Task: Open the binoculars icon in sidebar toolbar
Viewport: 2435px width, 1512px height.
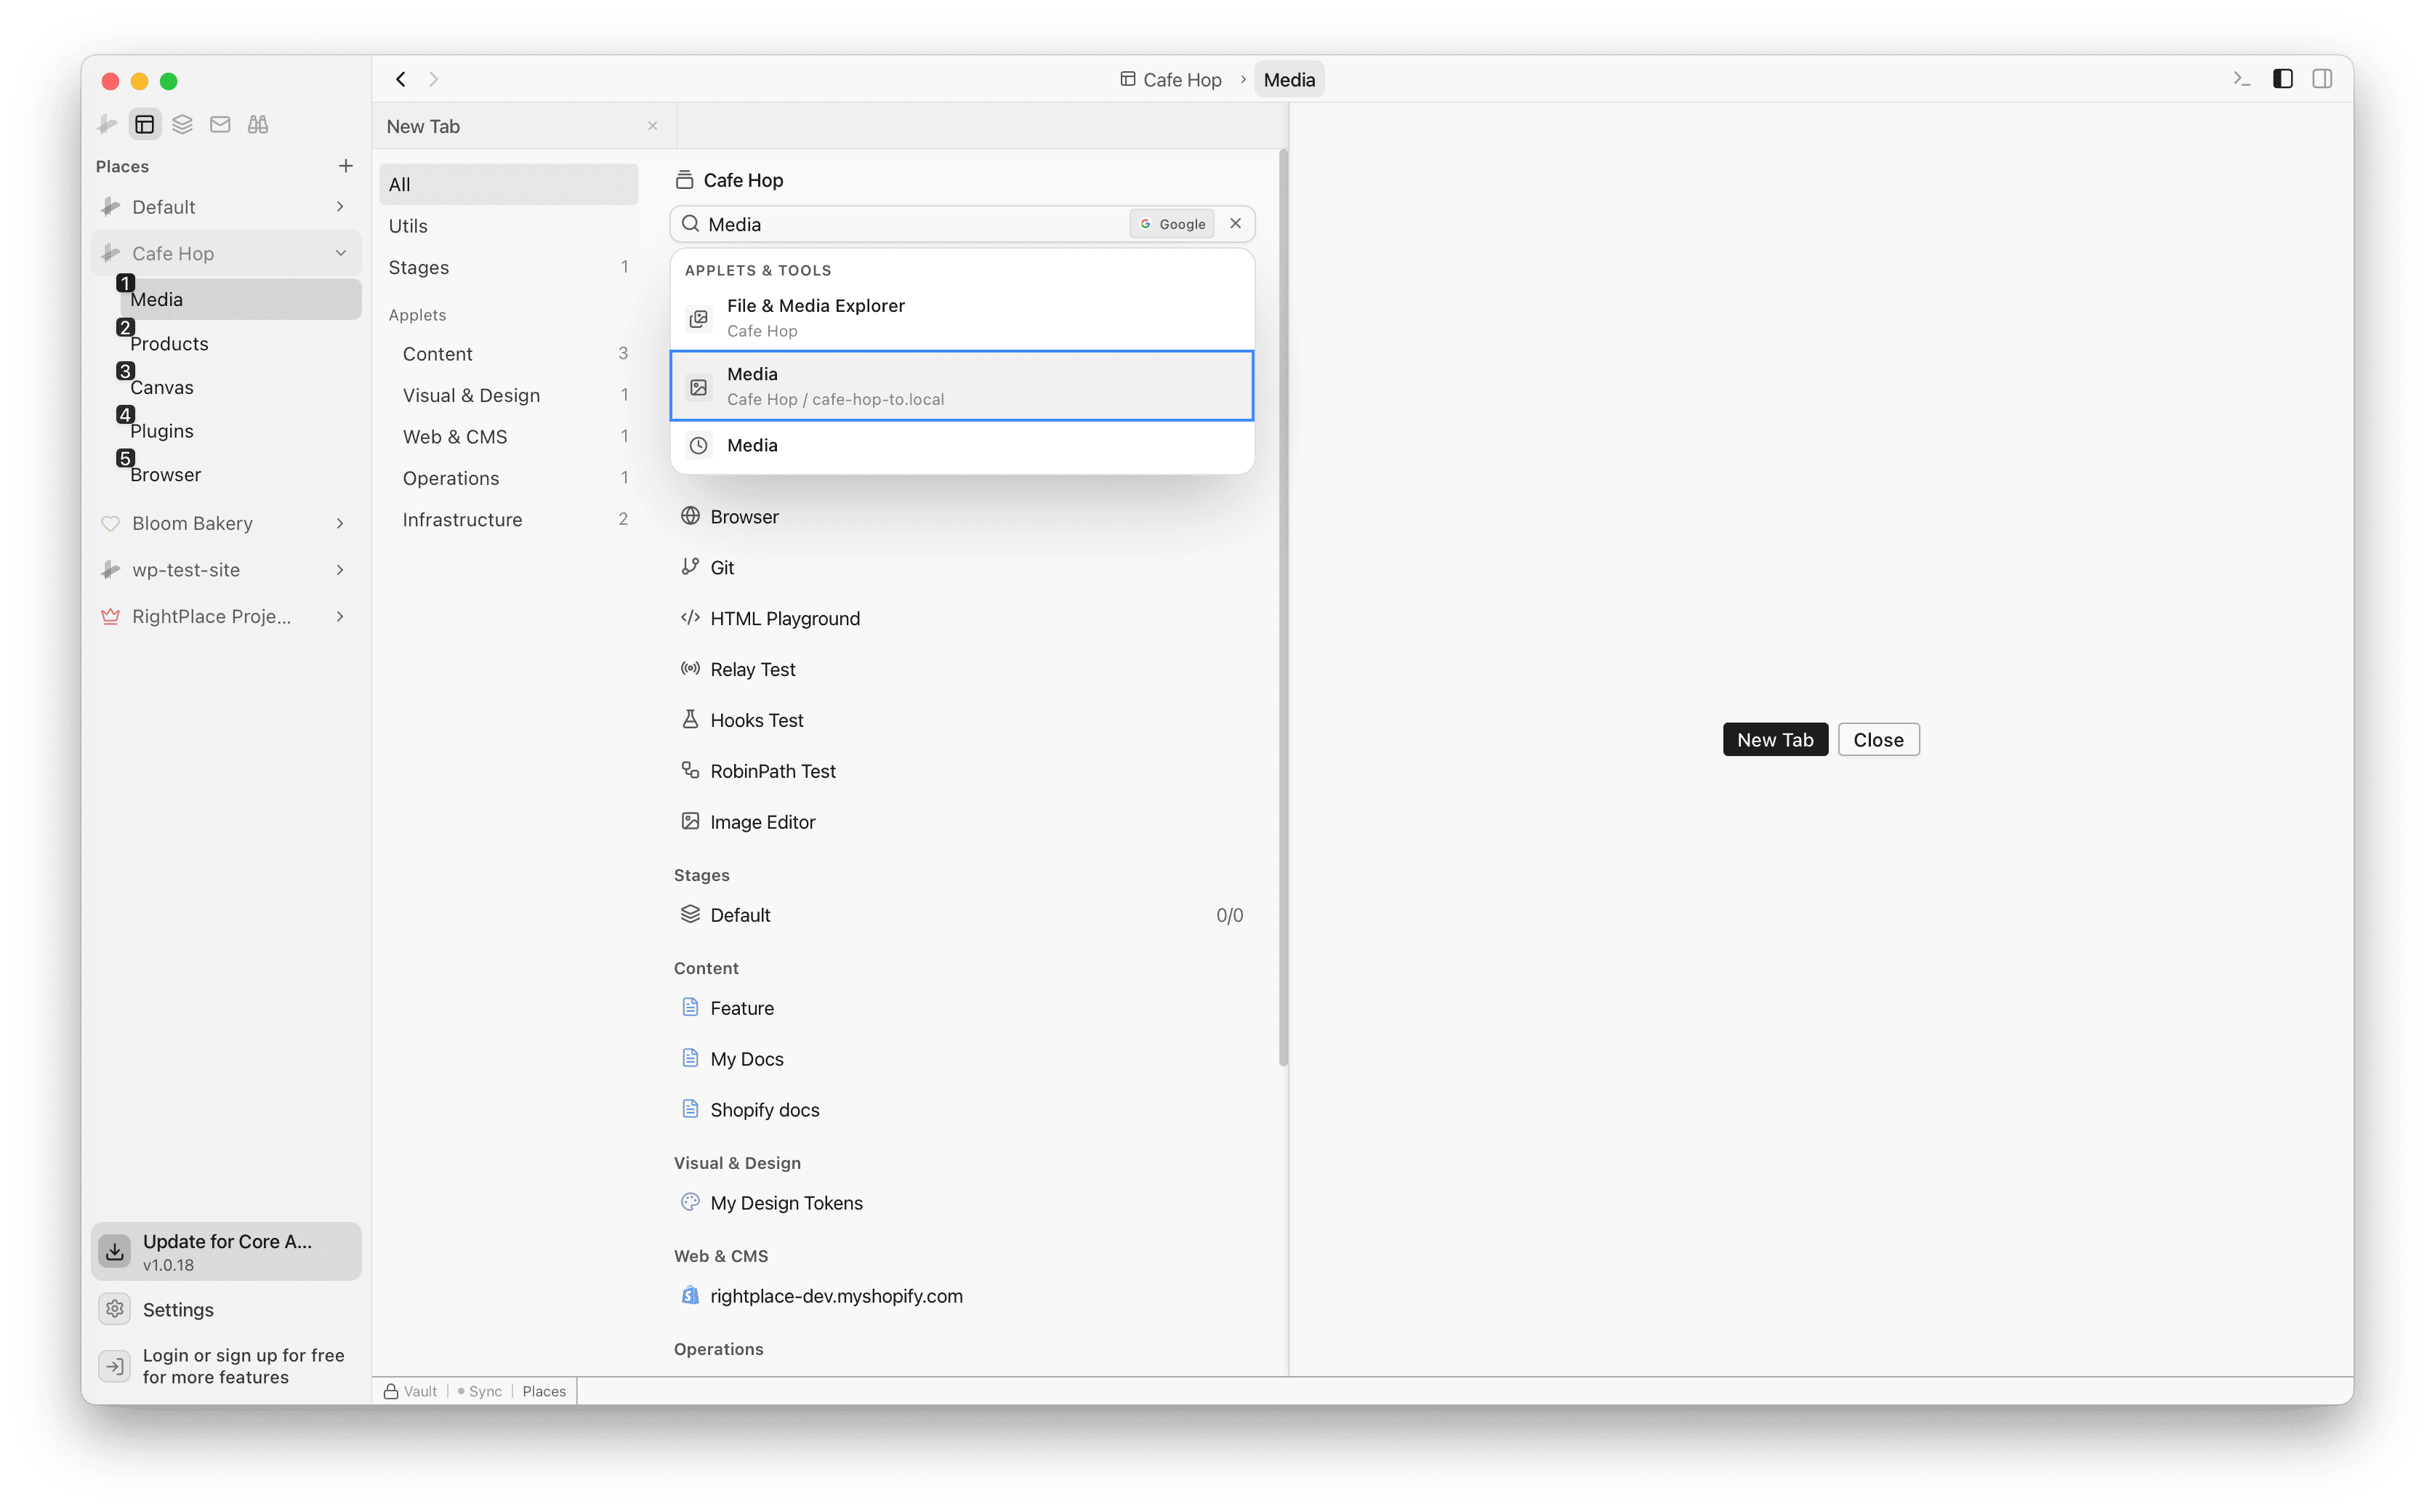Action: pyautogui.click(x=258, y=124)
